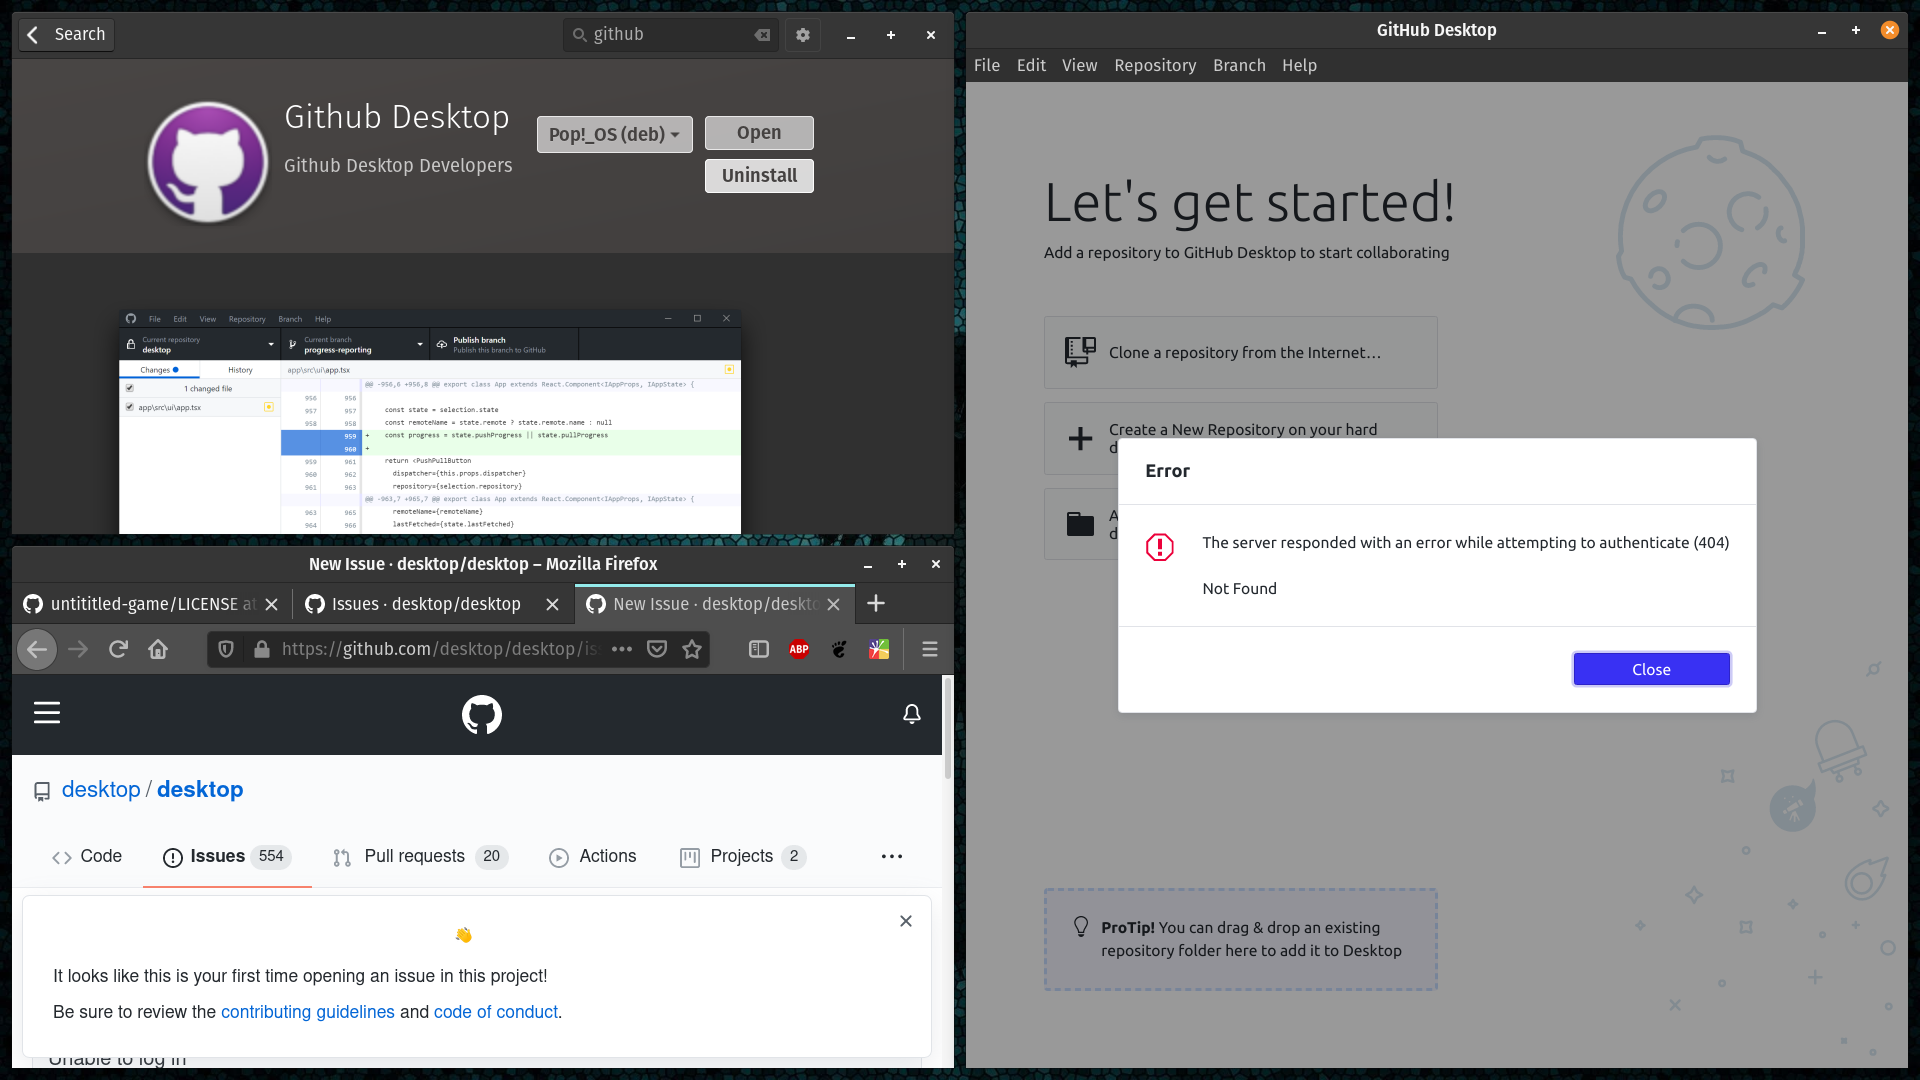Open Pop!_Shop settings via the gear icon

click(x=802, y=34)
